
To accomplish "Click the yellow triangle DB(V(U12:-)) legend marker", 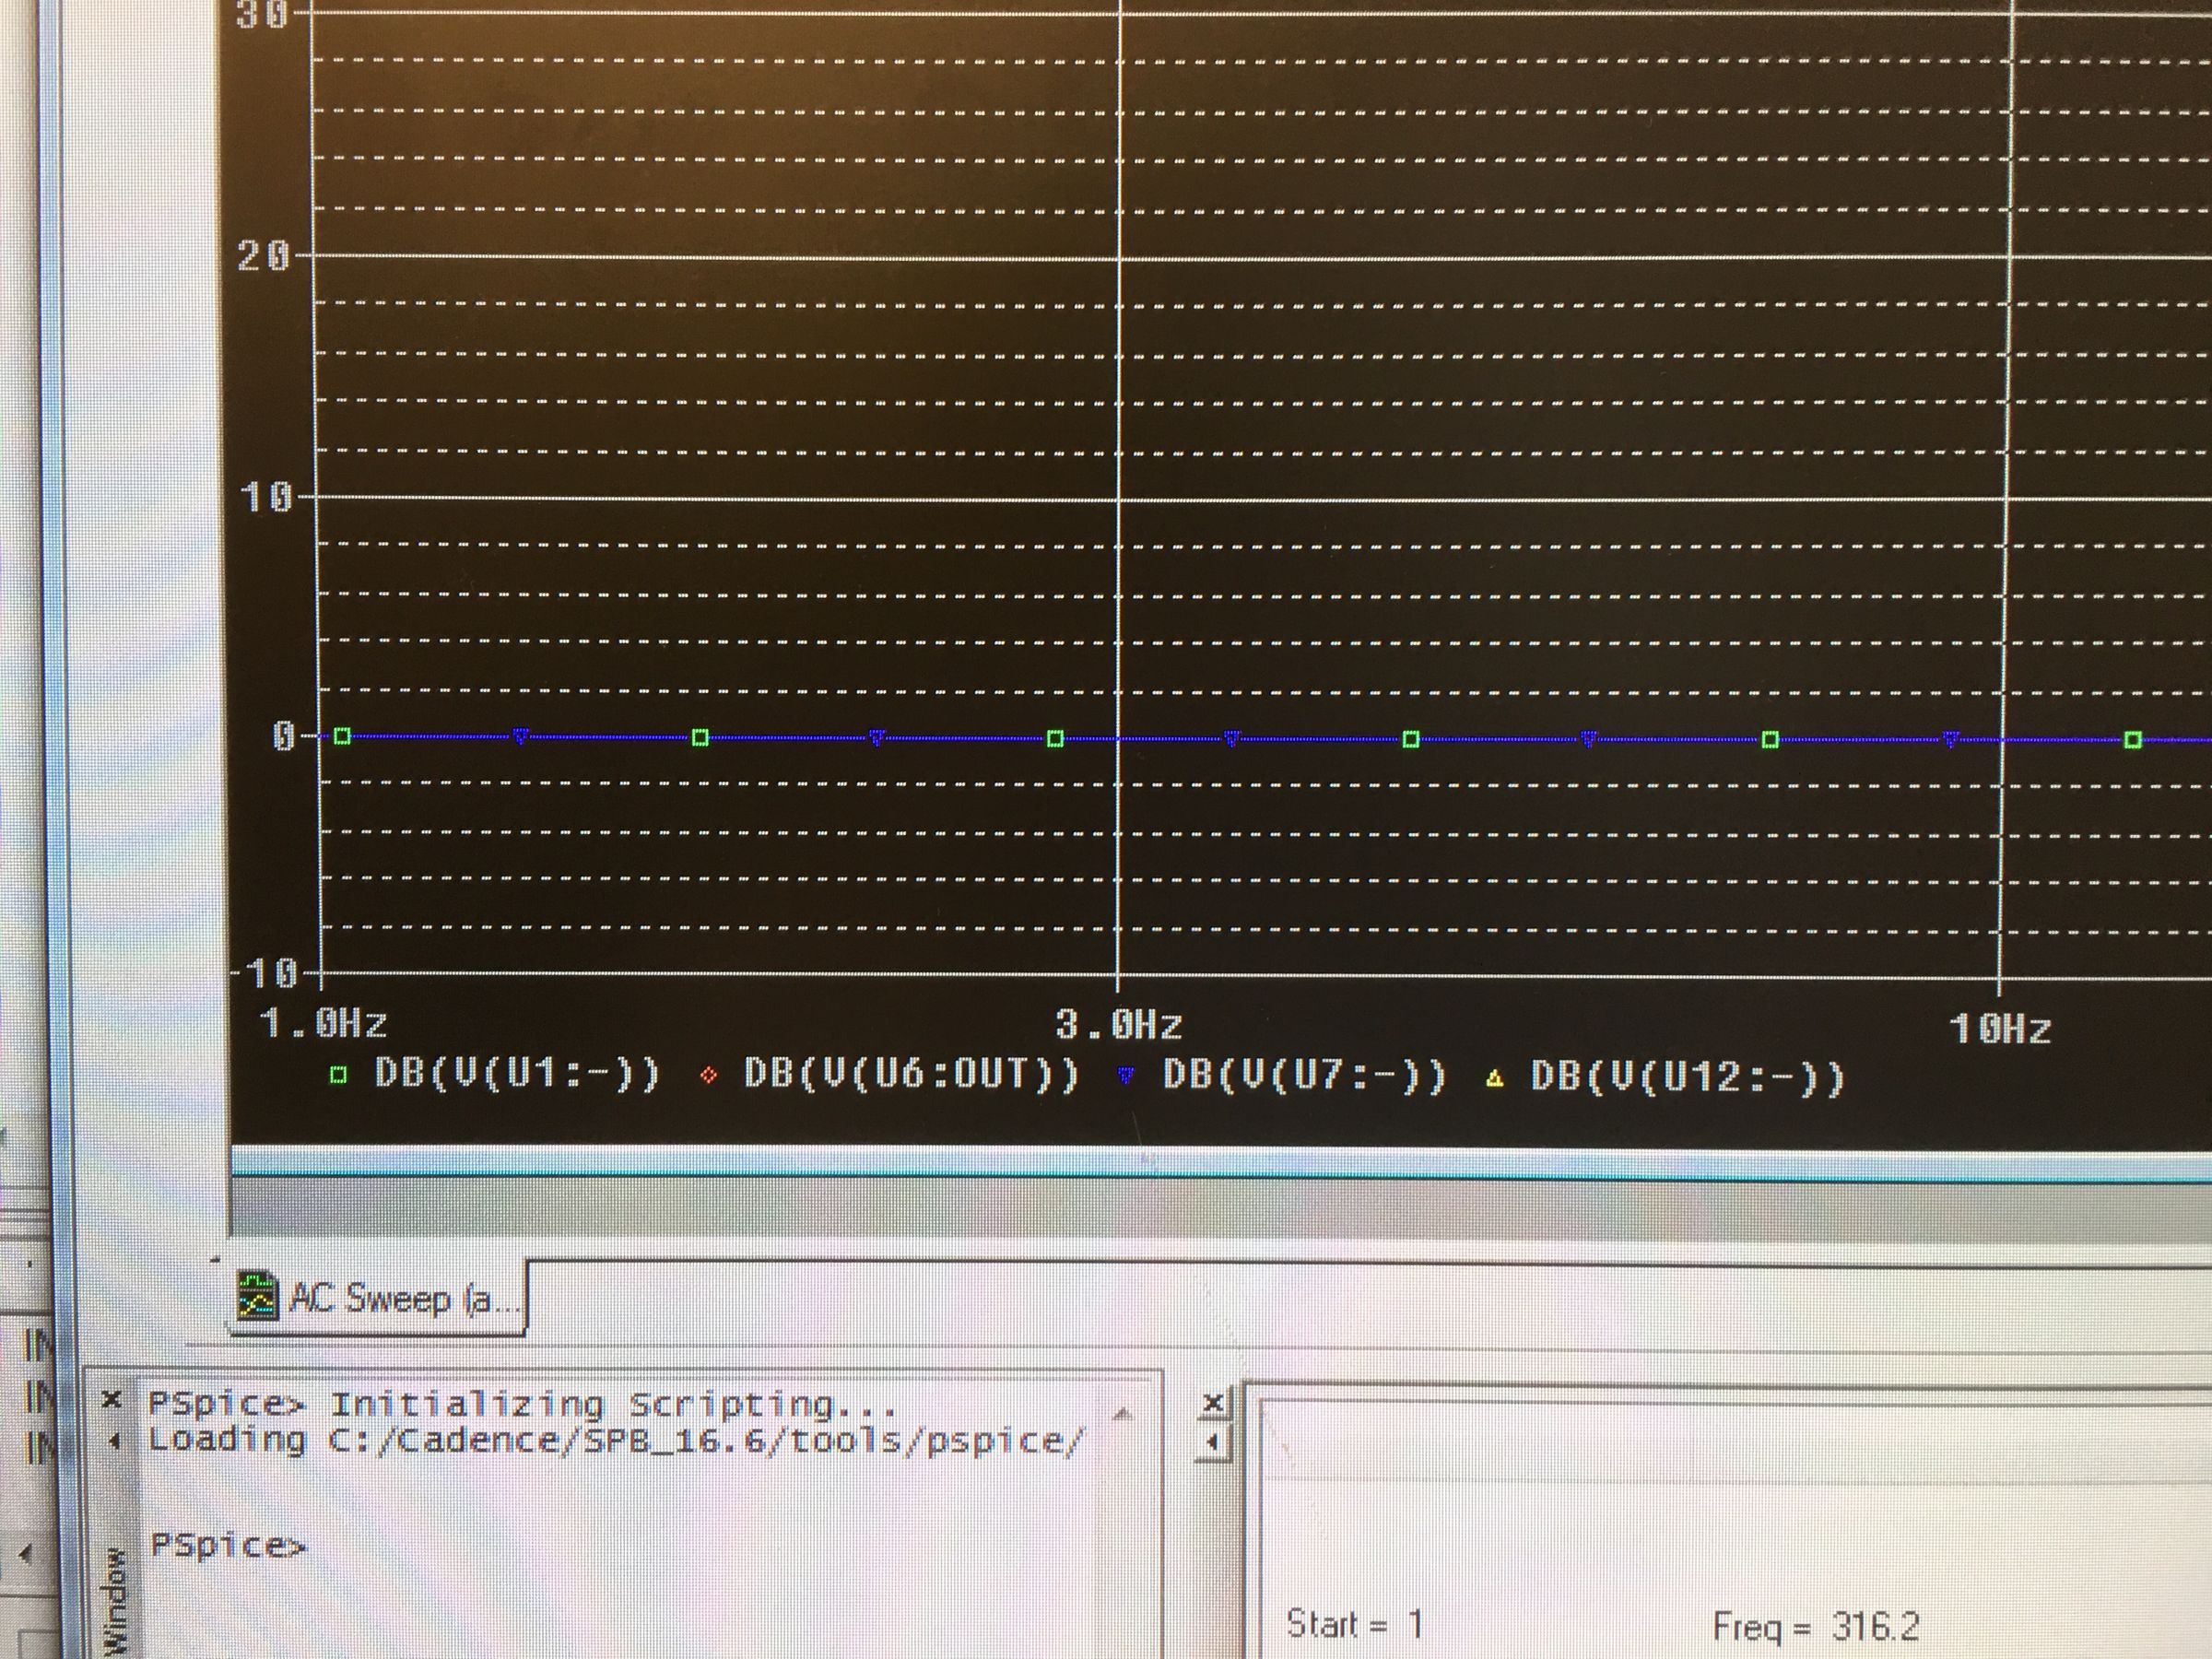I will point(1495,1078).
